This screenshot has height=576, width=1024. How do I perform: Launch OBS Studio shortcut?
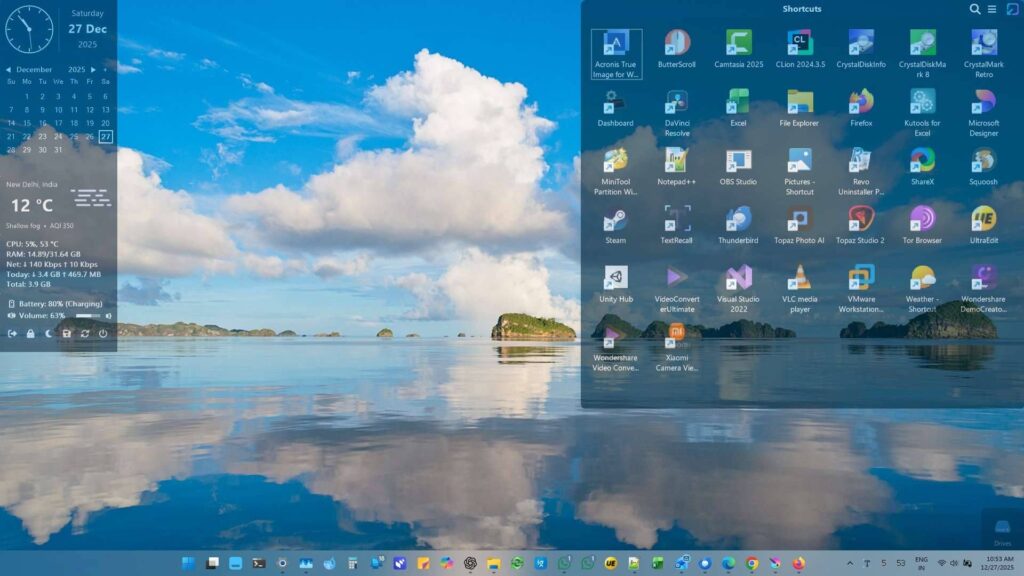(739, 162)
